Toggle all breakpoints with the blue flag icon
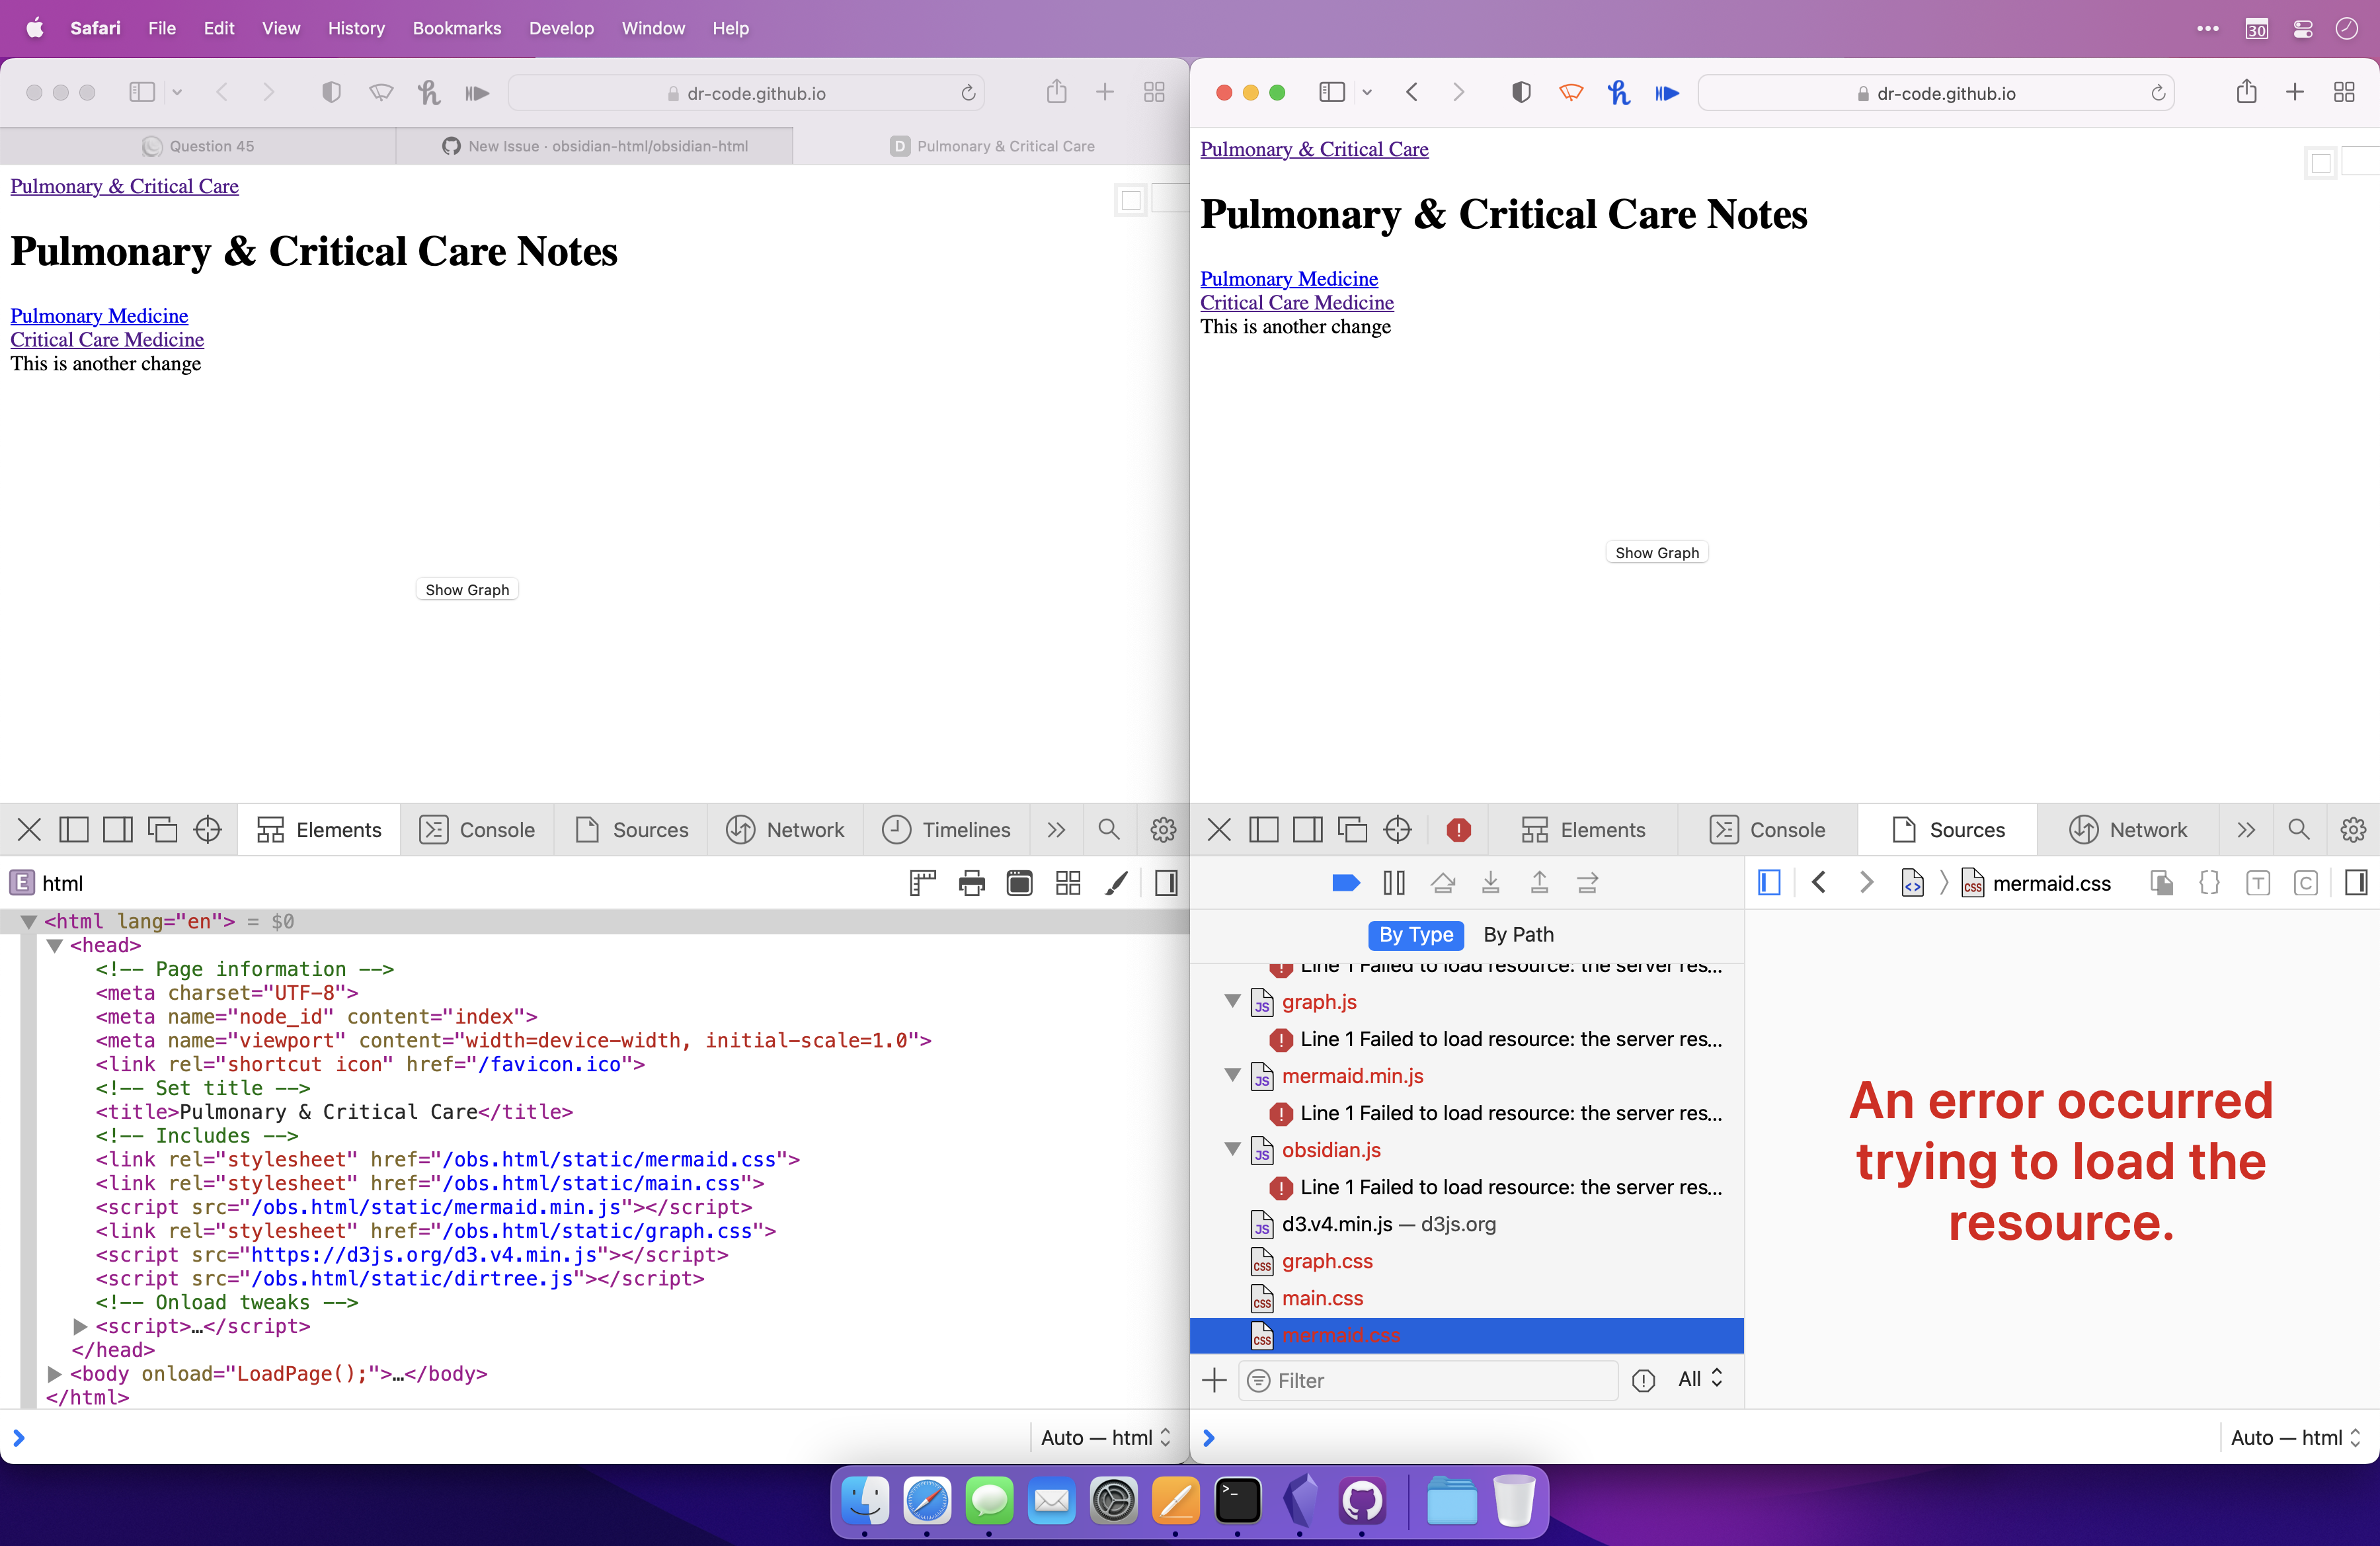The image size is (2380, 1546). pos(1345,883)
